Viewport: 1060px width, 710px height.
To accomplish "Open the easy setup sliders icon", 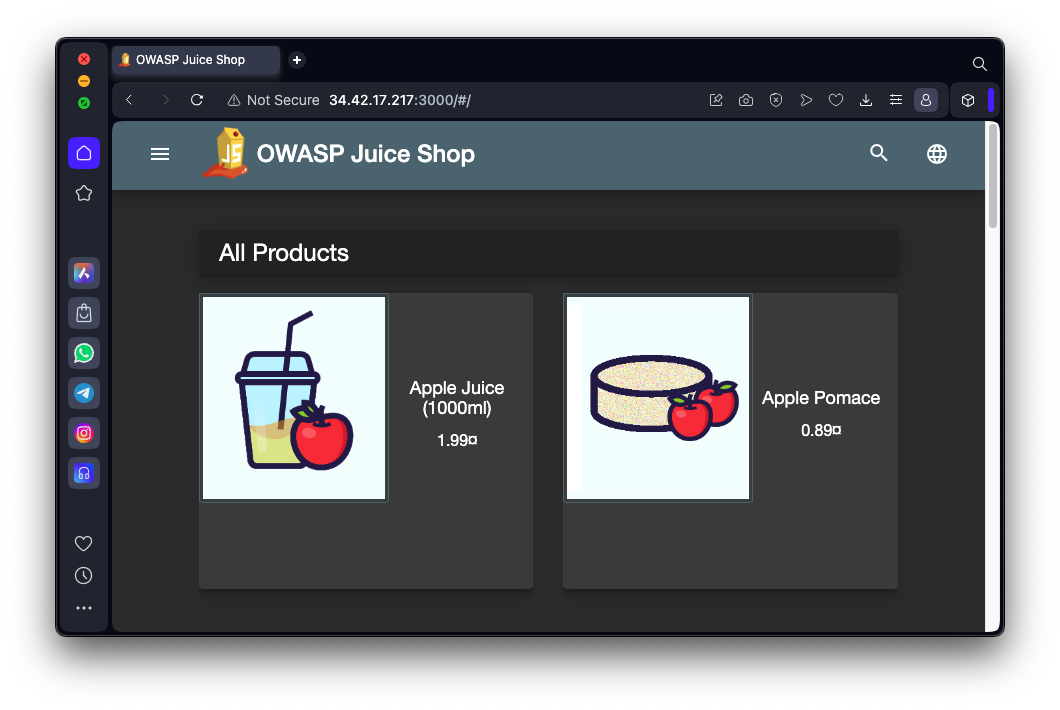I will pos(896,100).
